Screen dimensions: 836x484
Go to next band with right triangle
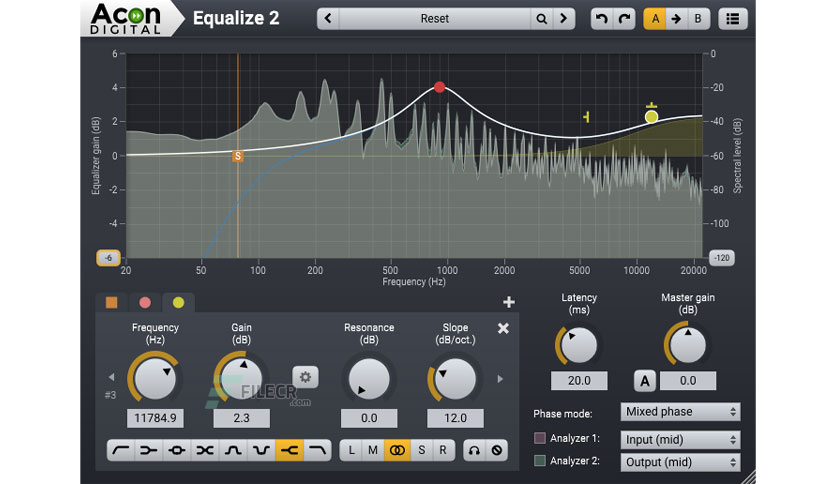500,379
